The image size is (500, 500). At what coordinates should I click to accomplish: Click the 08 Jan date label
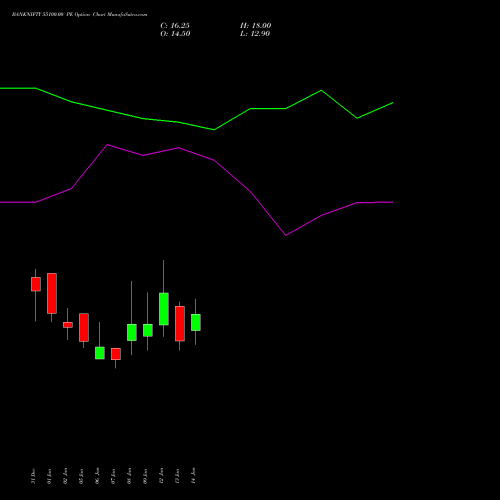click(x=129, y=476)
